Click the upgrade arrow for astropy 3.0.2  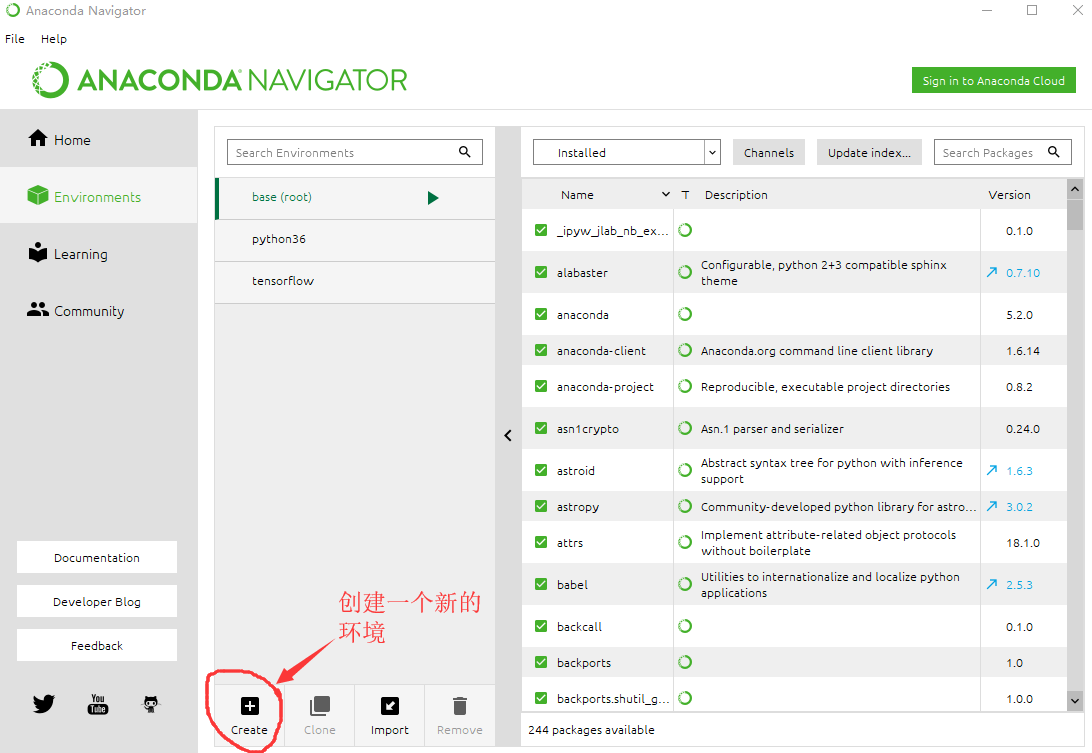click(x=992, y=506)
